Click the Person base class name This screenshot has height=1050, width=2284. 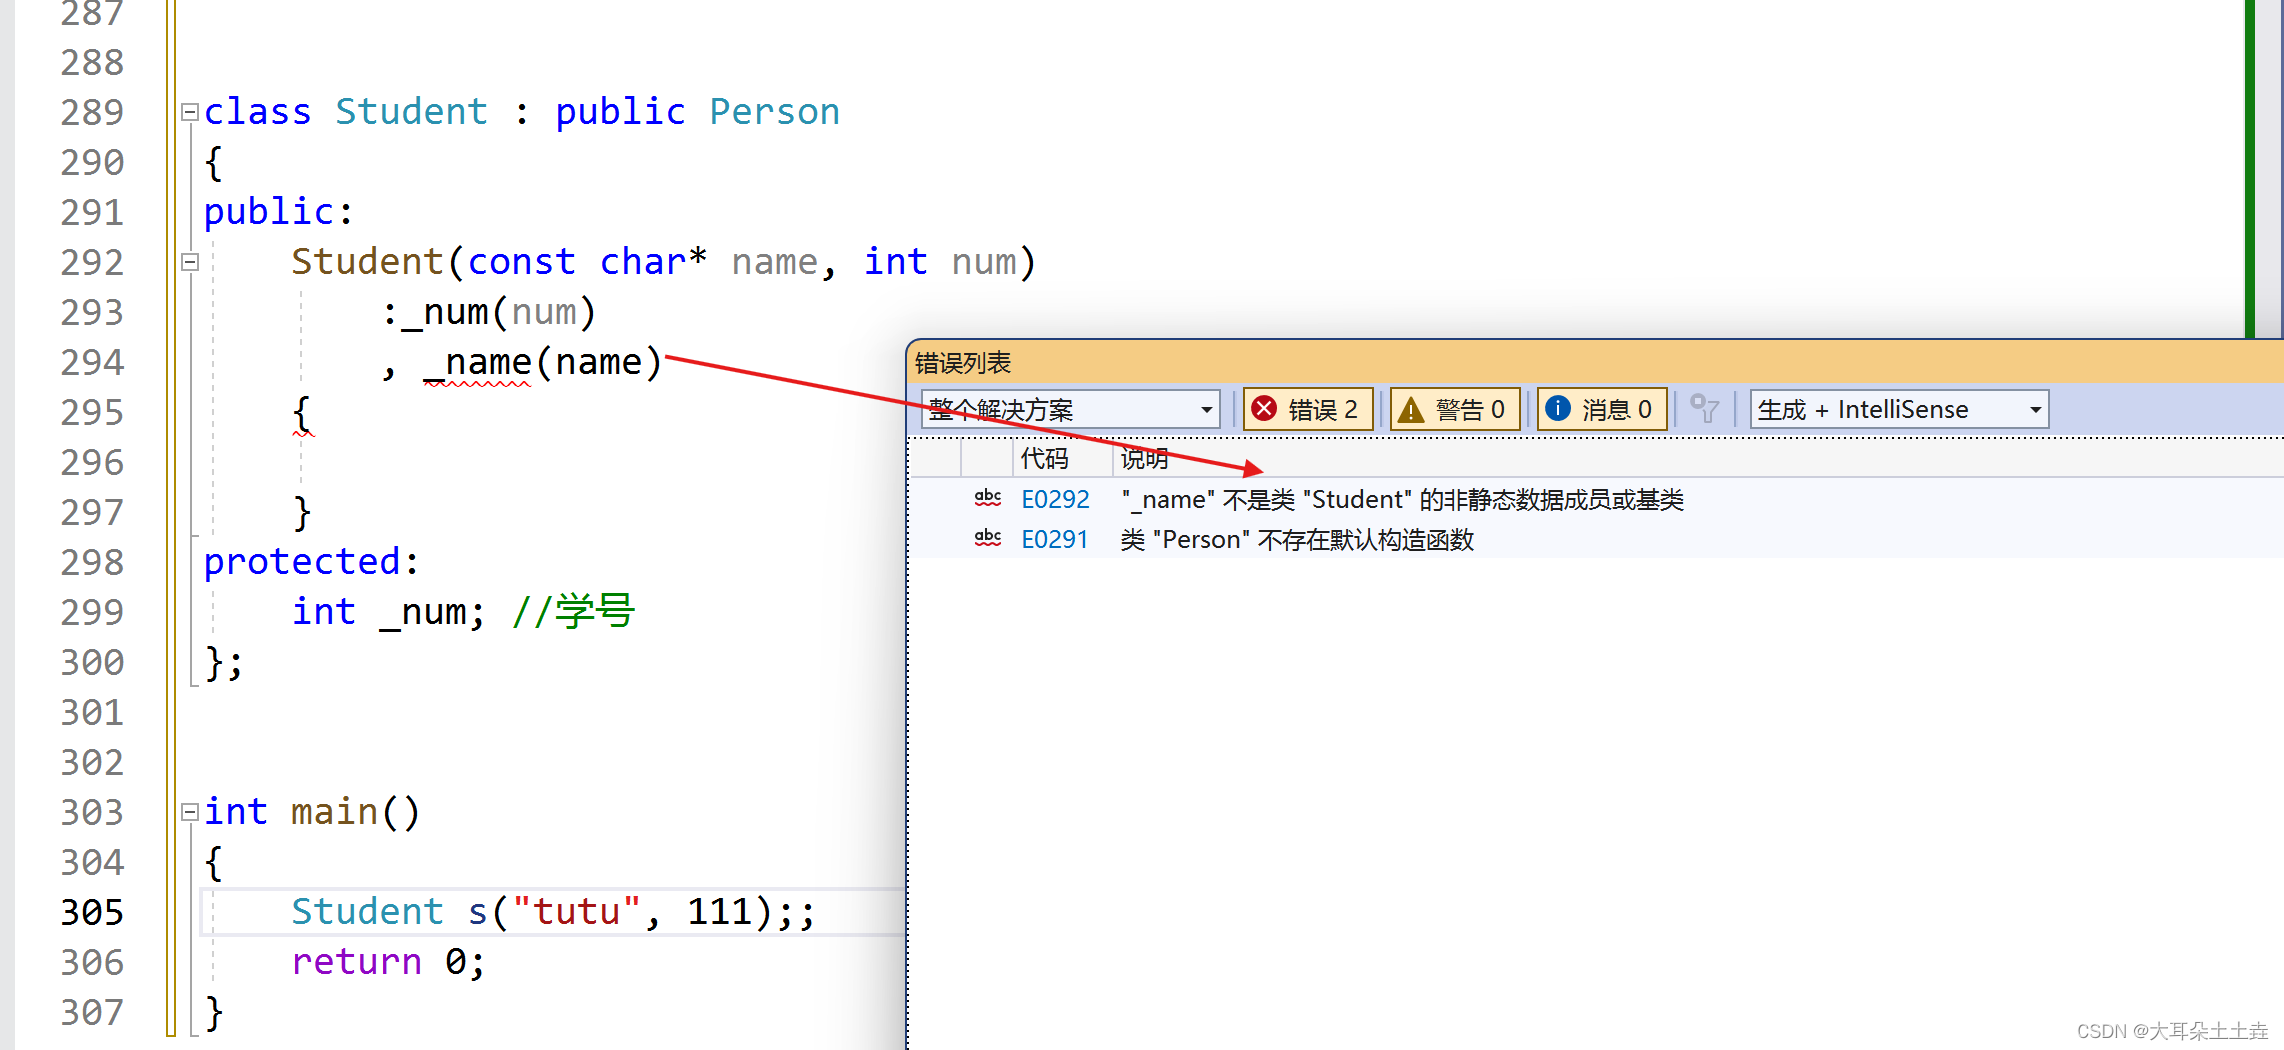click(775, 112)
